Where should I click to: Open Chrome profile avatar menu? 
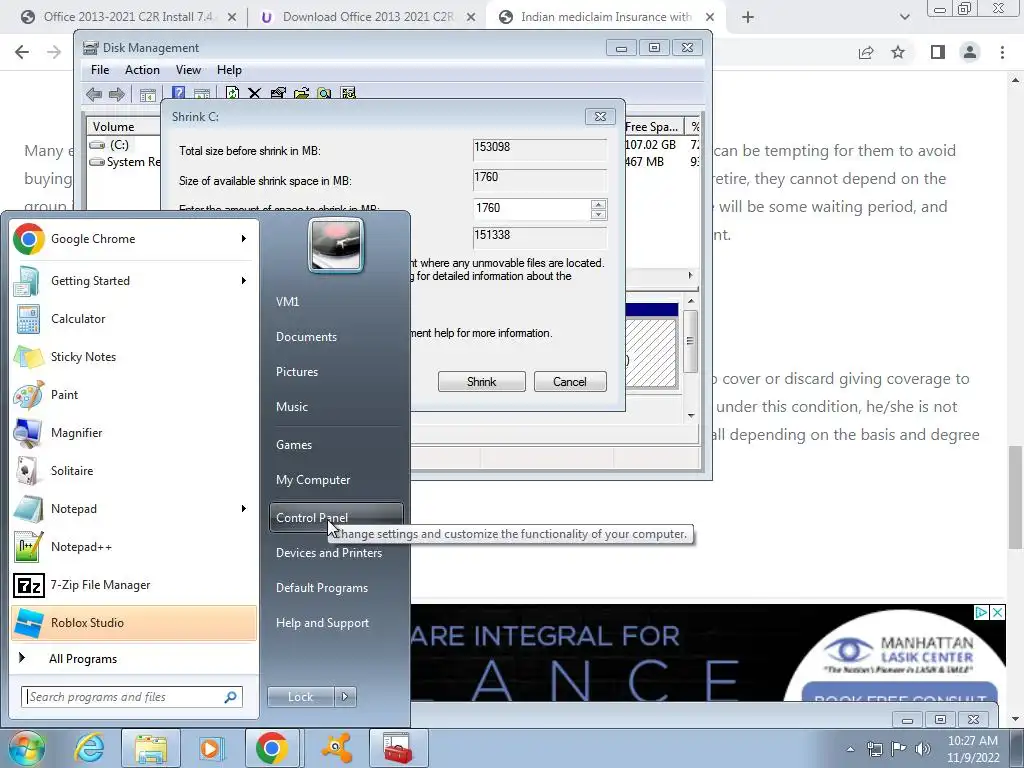970,52
